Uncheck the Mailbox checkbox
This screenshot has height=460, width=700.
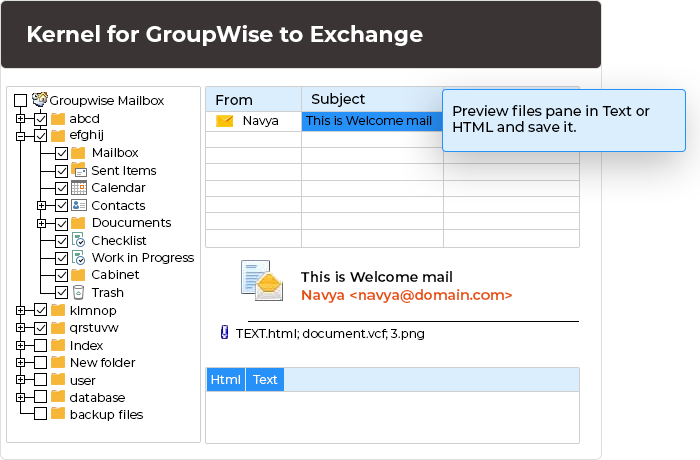click(x=62, y=153)
